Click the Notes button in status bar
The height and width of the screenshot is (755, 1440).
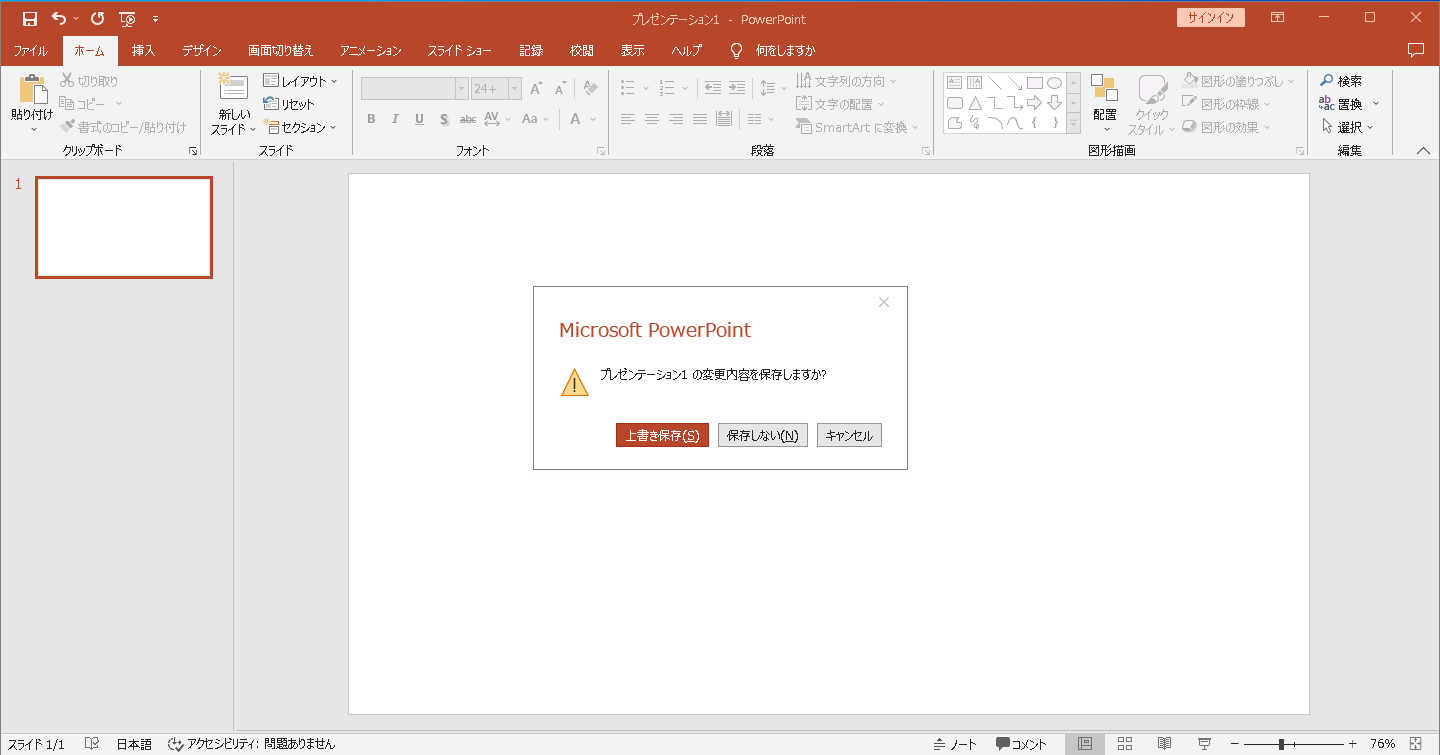955,744
